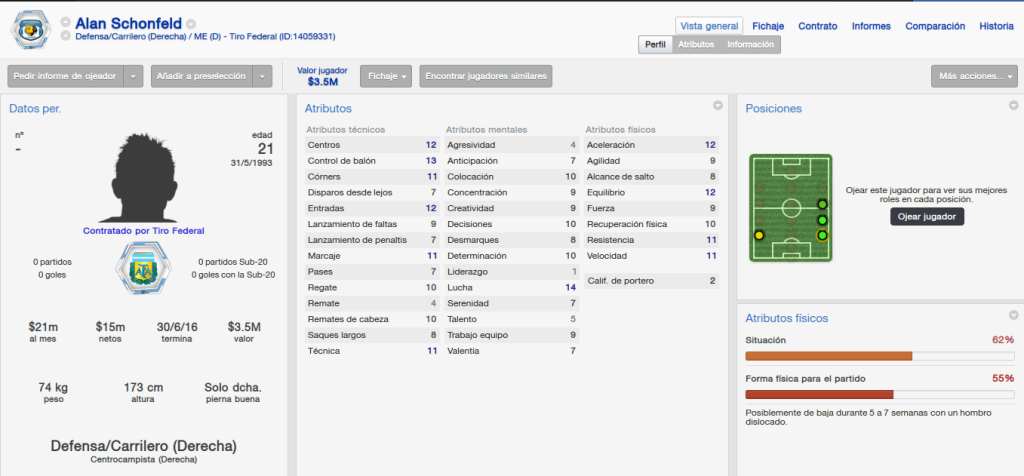Select the bottom green right-back position dot
The width and height of the screenshot is (1024, 476).
pyautogui.click(x=822, y=235)
